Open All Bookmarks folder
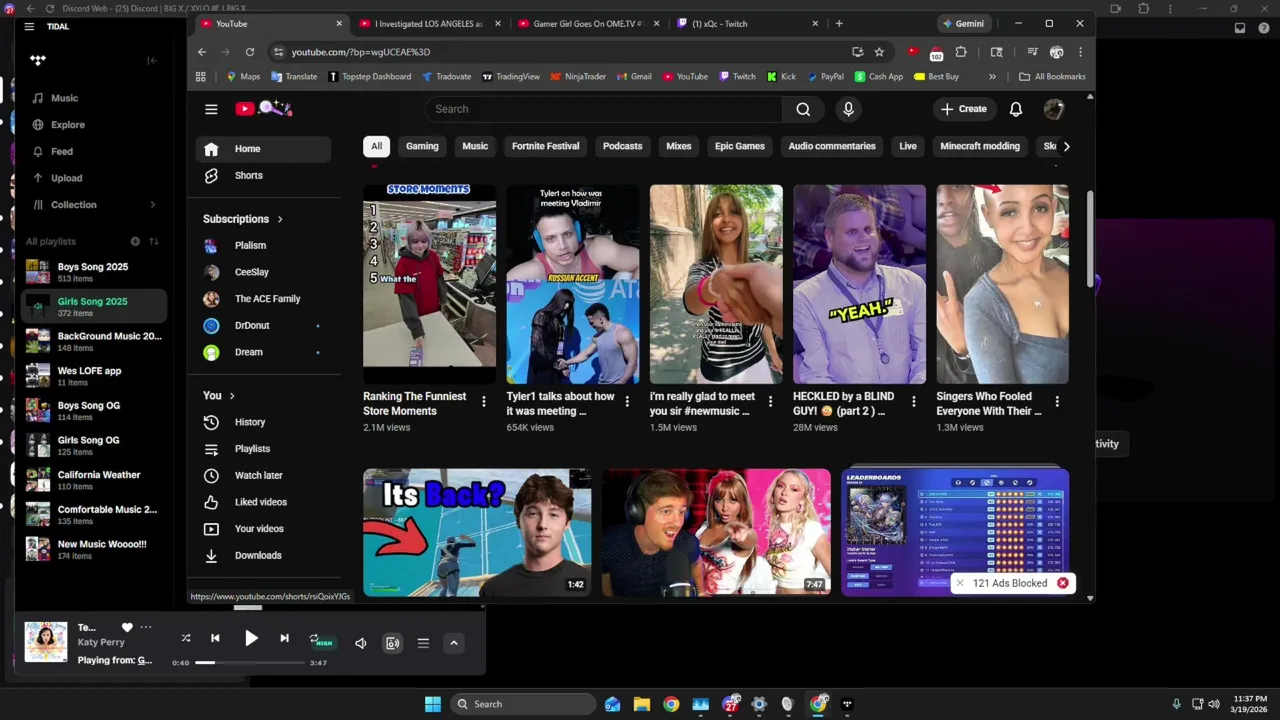 tap(1052, 76)
